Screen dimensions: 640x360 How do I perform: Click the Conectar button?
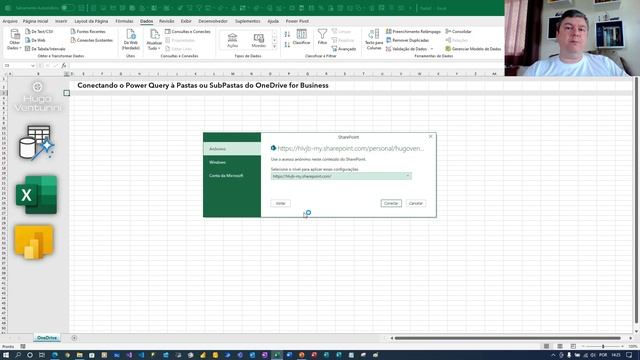(x=391, y=203)
